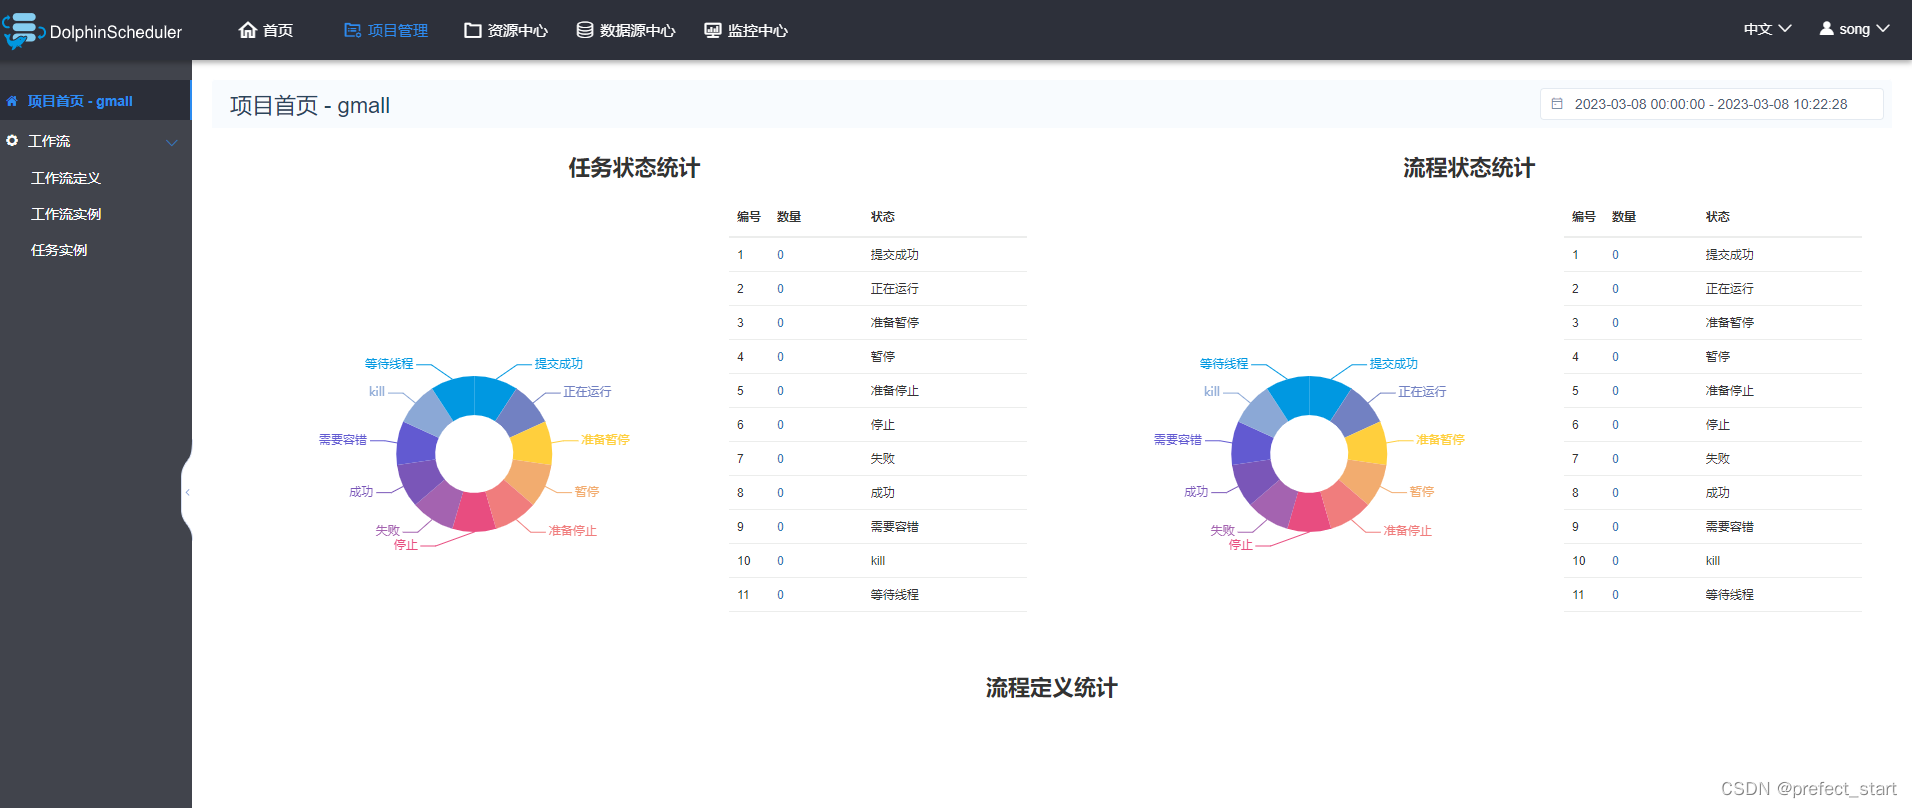Open the 中文 language dropdown
Viewport: 1912px width, 808px height.
[x=1767, y=29]
